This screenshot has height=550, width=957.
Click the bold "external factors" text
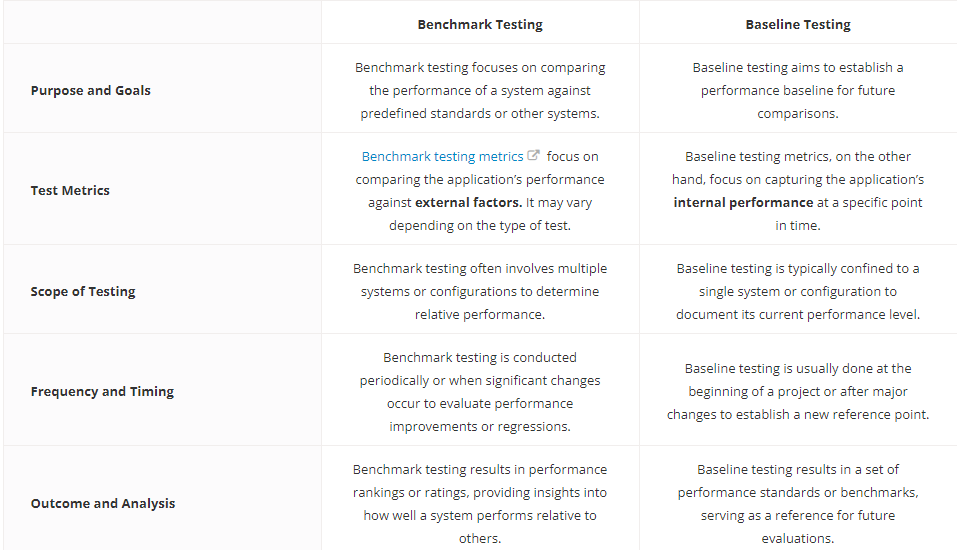pyautogui.click(x=467, y=202)
